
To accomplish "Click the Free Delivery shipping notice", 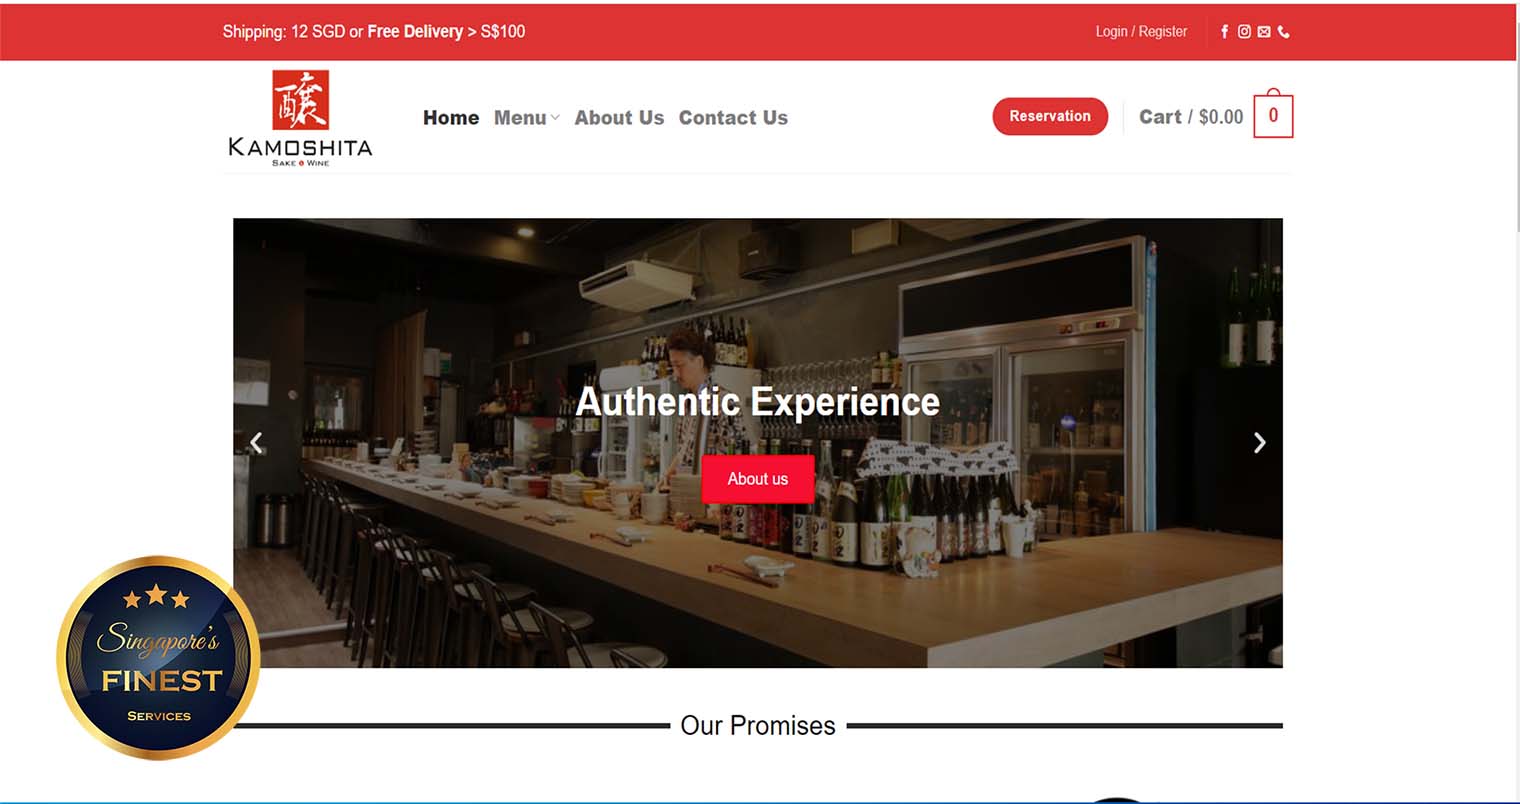I will (x=374, y=32).
